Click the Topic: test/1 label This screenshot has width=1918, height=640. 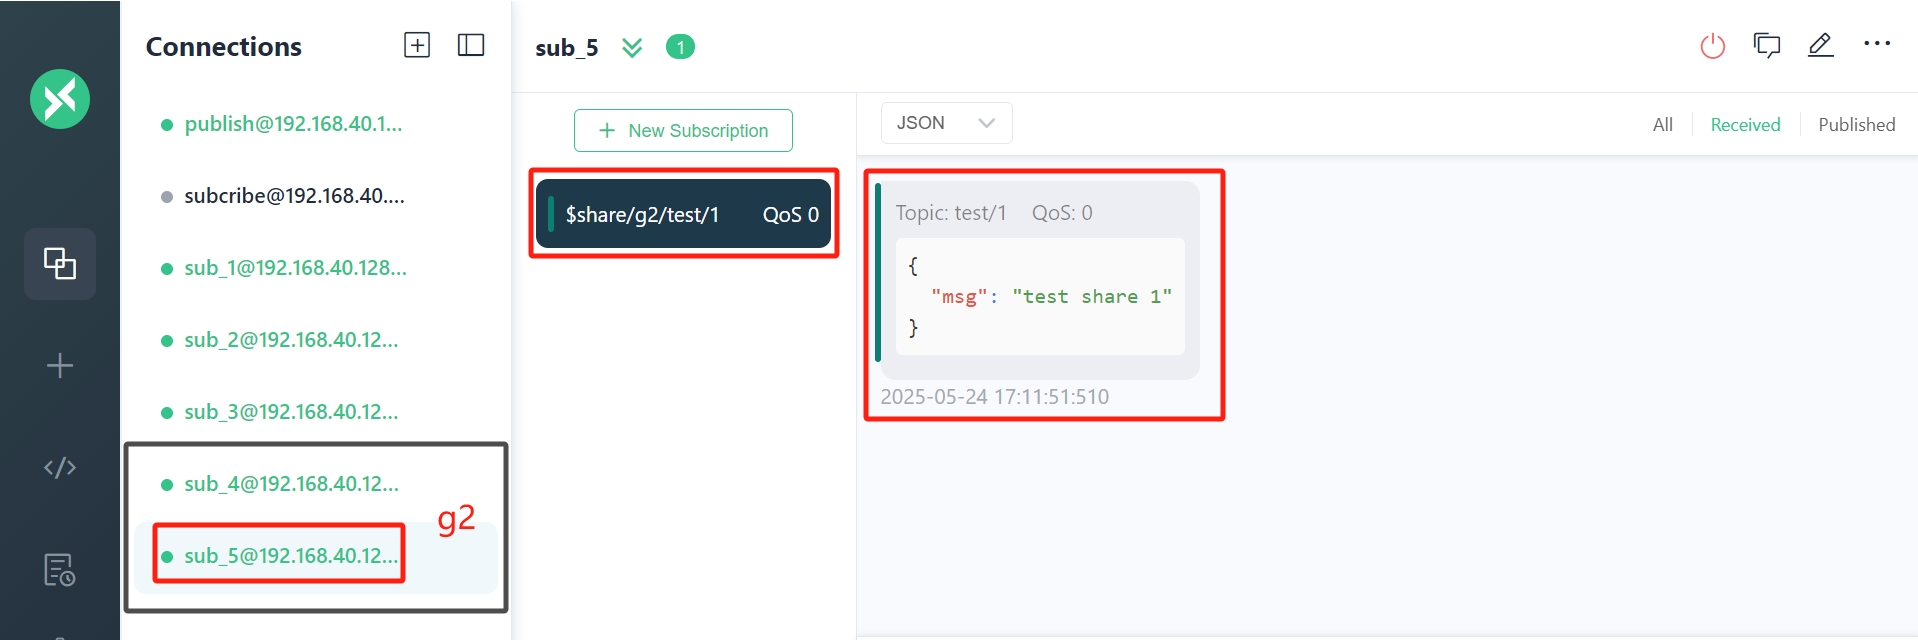(x=950, y=213)
